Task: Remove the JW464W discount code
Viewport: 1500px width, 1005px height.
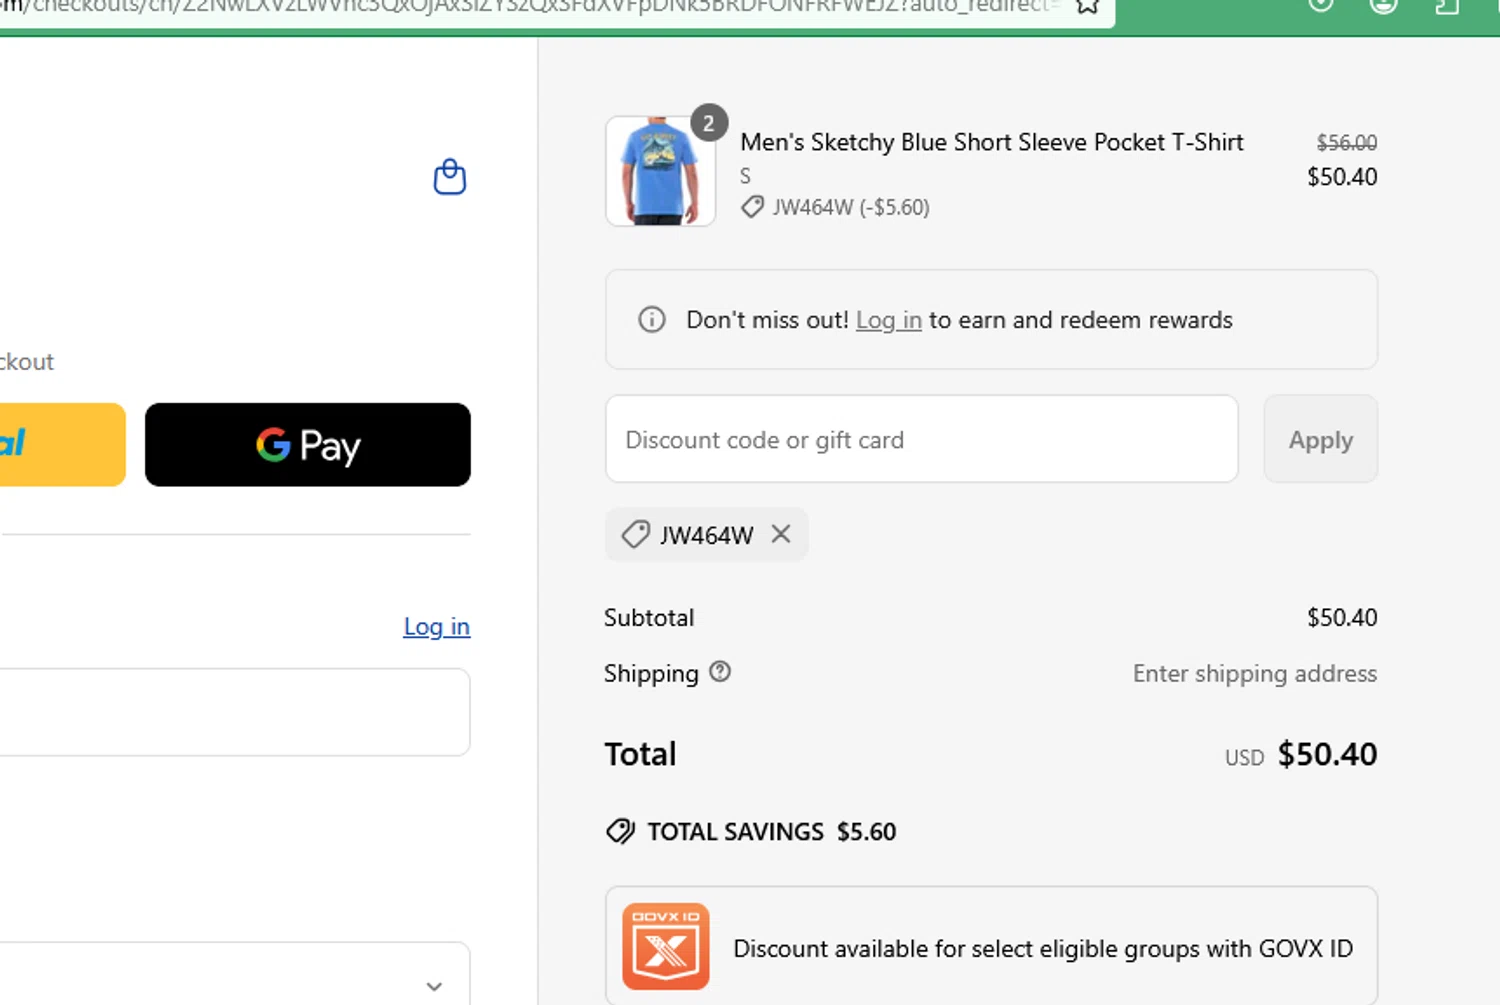Action: point(781,534)
